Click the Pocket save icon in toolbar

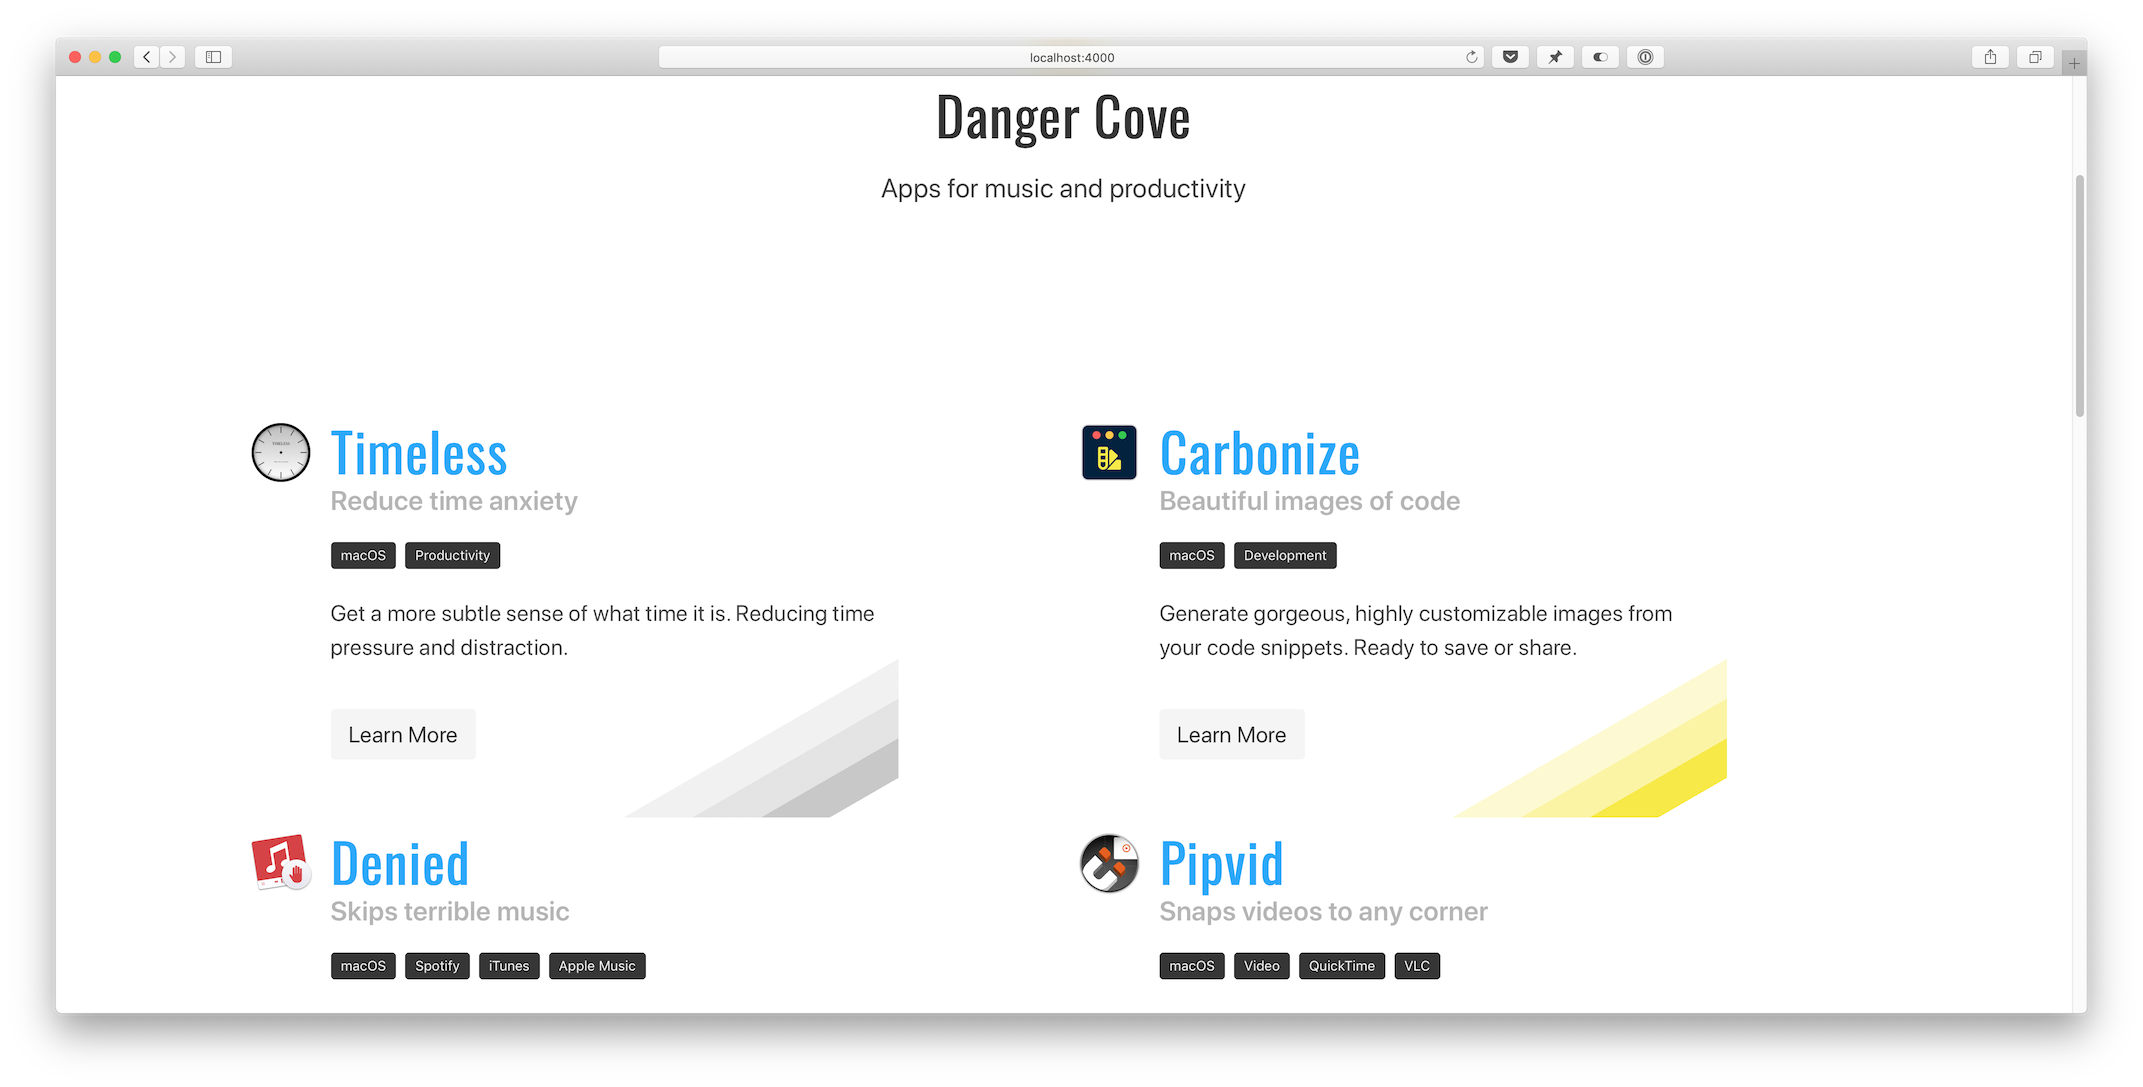[1512, 57]
